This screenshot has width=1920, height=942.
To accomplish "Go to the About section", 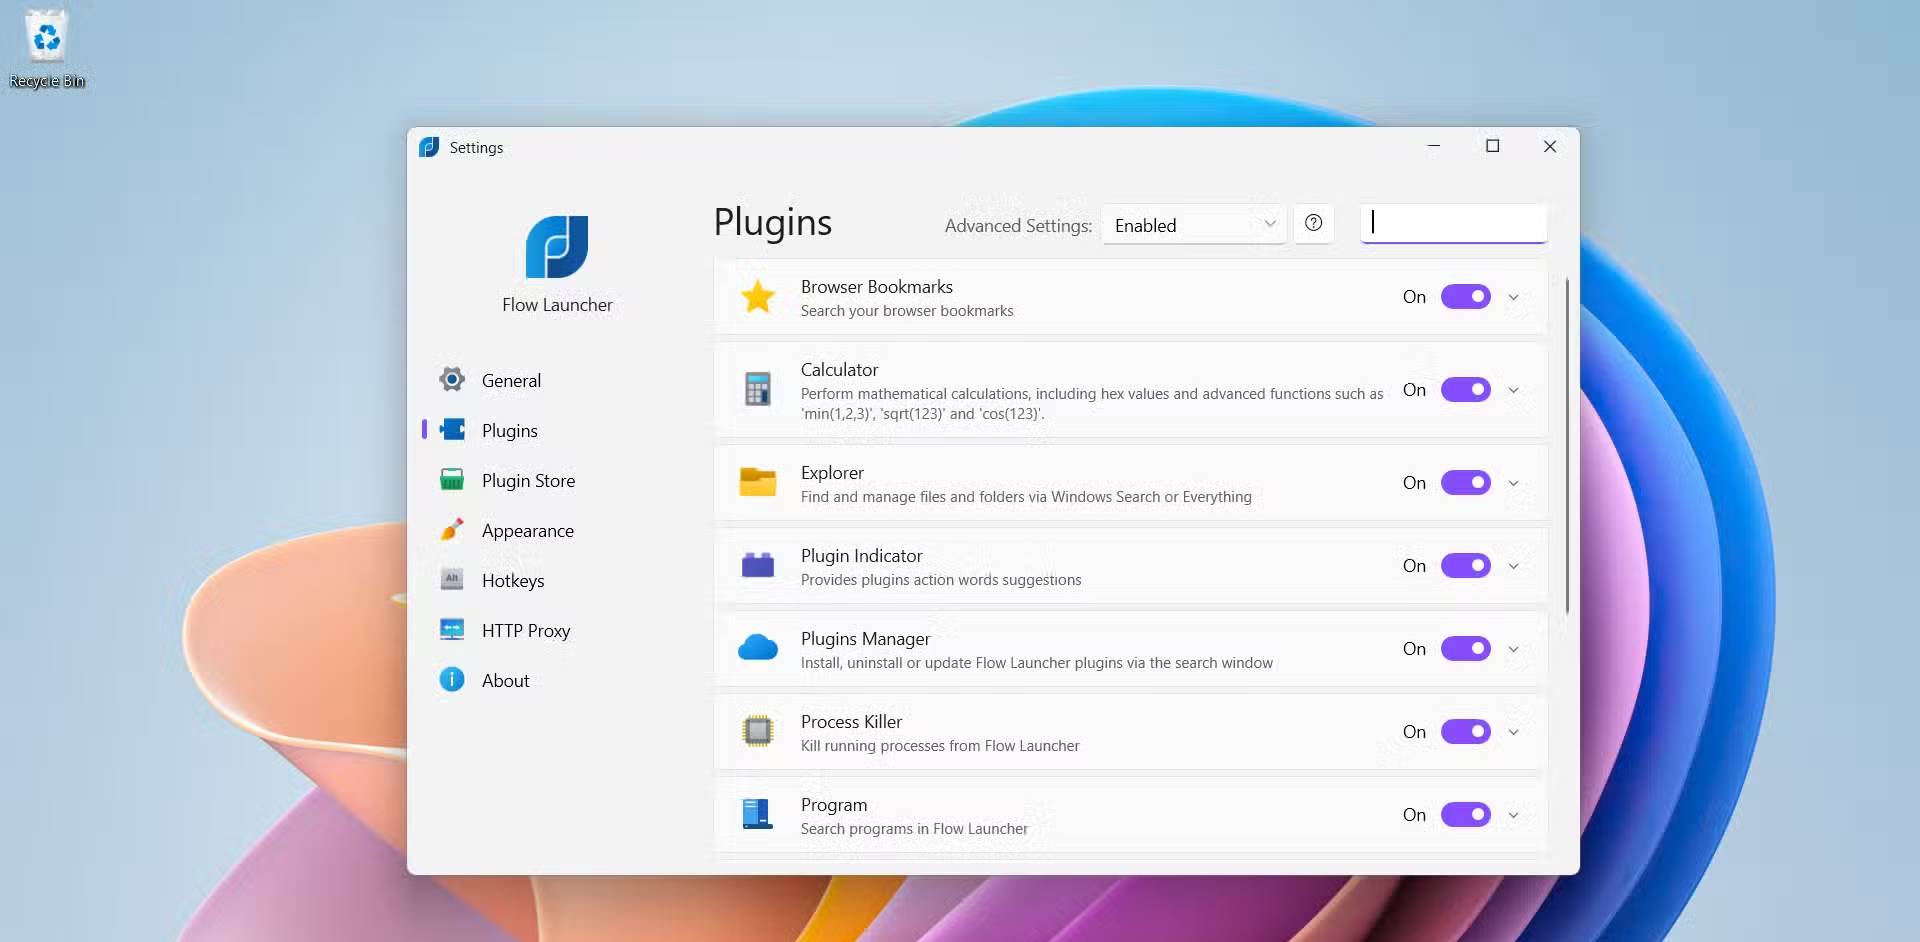I will tap(504, 679).
